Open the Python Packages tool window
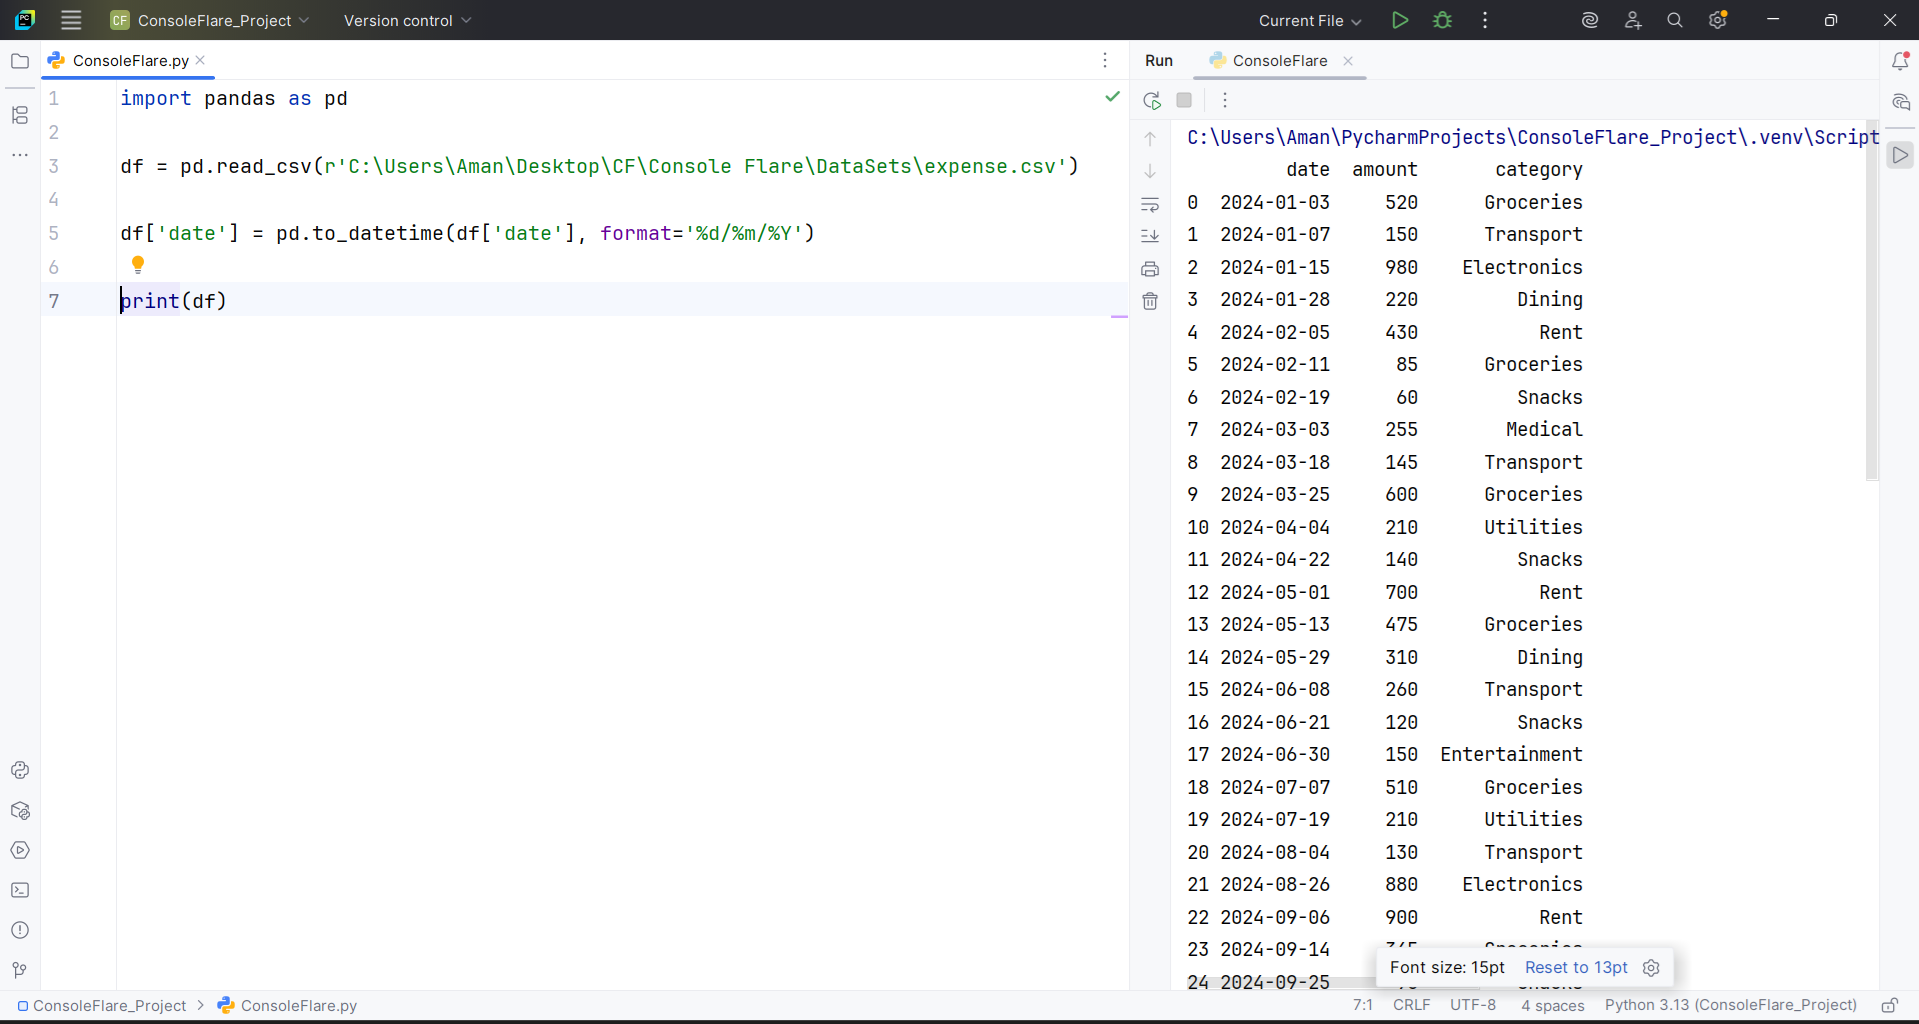This screenshot has width=1919, height=1024. pyautogui.click(x=20, y=811)
